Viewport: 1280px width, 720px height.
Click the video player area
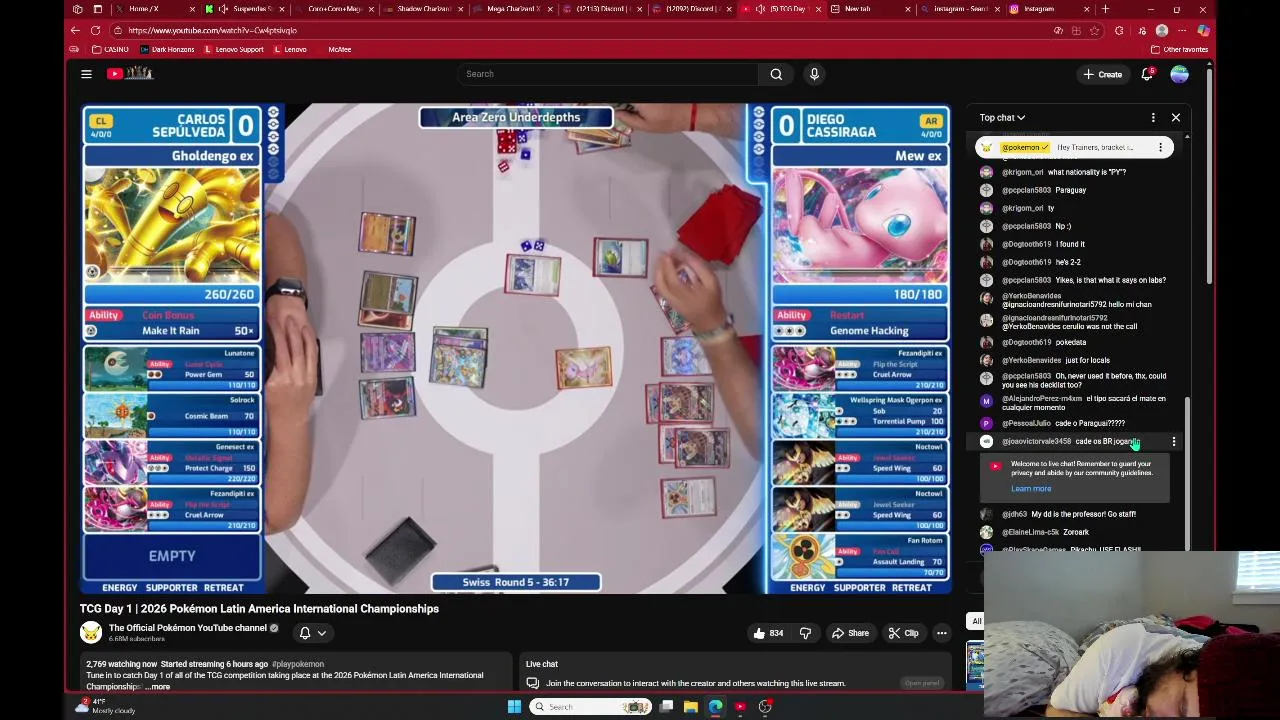pos(516,348)
